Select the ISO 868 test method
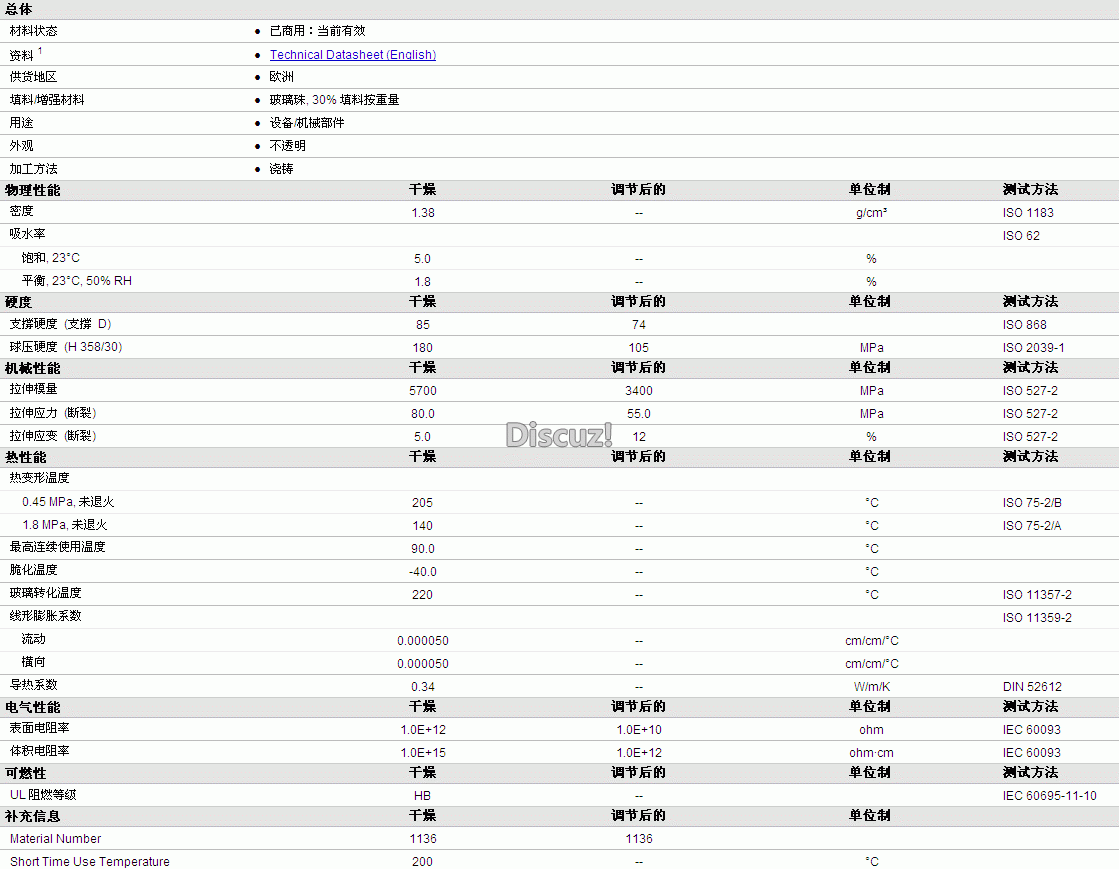This screenshot has width=1119, height=869. click(1025, 325)
